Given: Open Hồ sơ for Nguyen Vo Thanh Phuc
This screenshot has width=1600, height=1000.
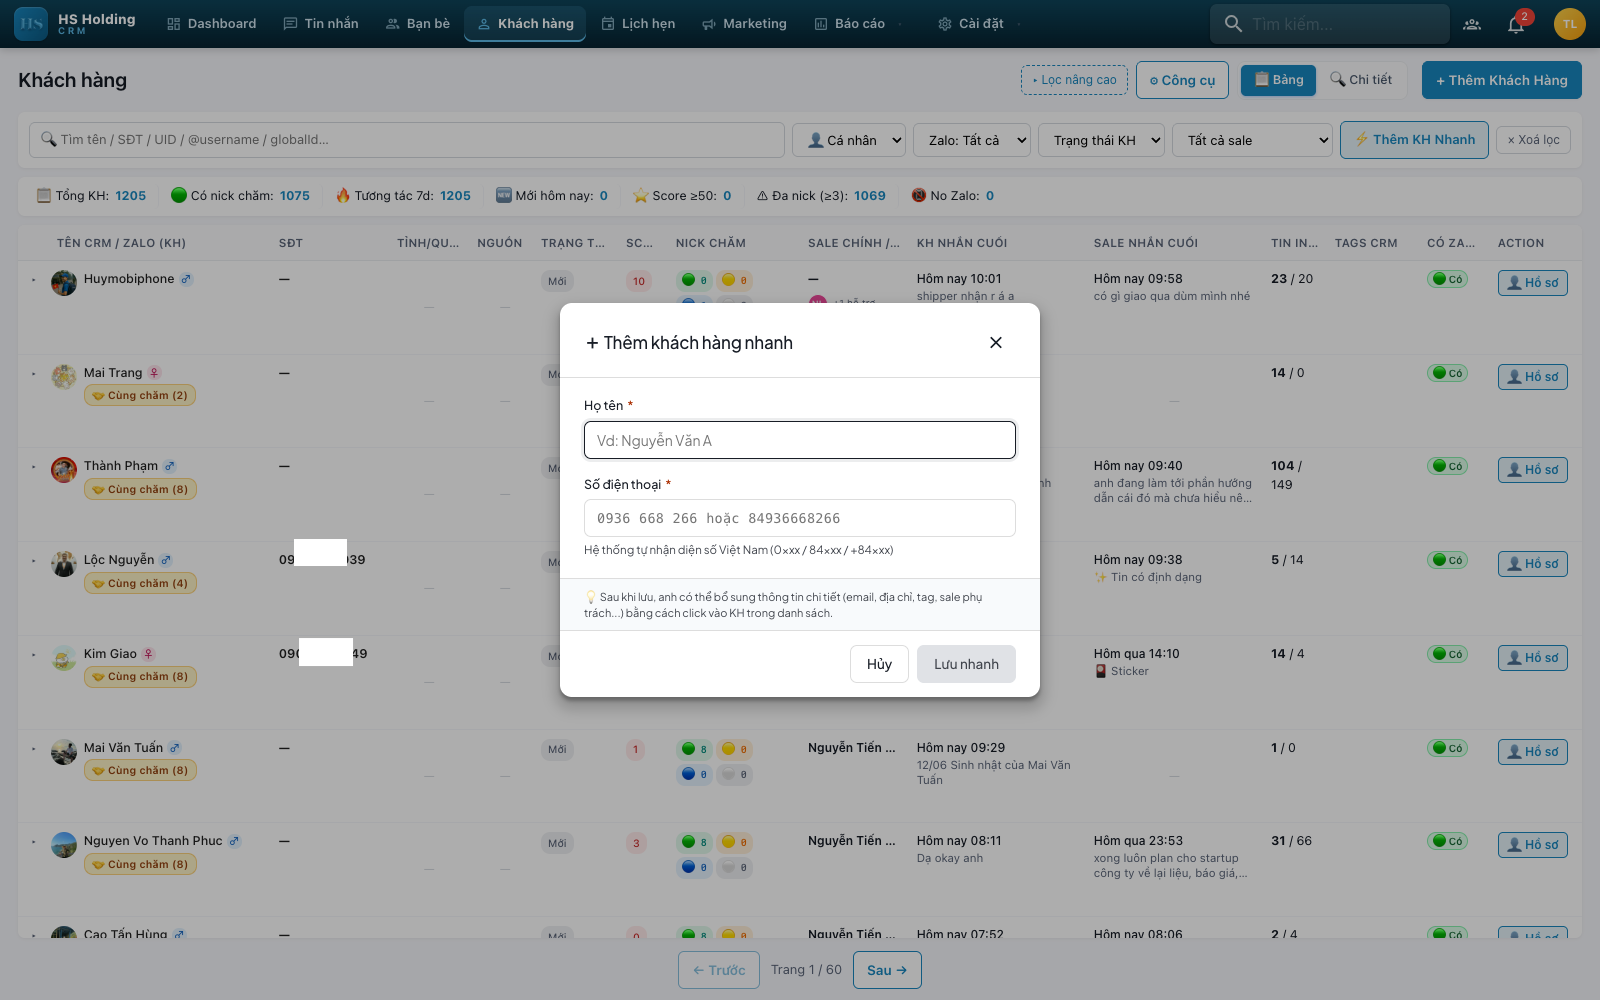Looking at the screenshot, I should (x=1532, y=845).
